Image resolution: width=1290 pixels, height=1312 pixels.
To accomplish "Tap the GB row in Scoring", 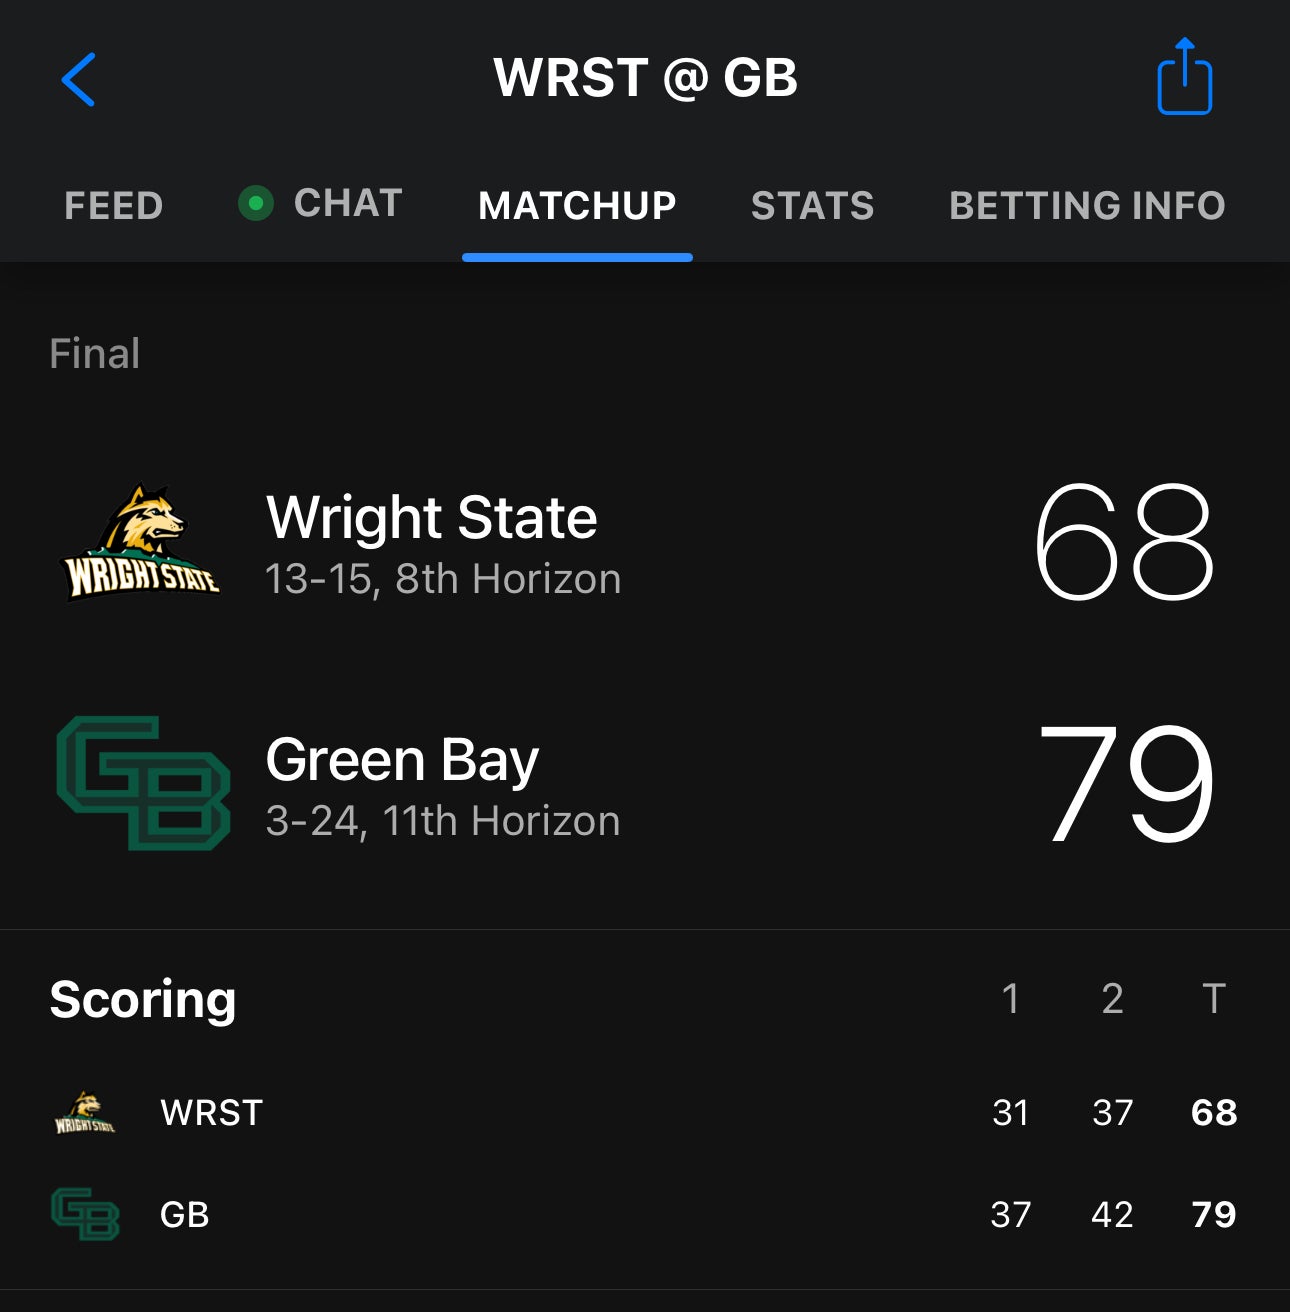I will coord(185,1215).
